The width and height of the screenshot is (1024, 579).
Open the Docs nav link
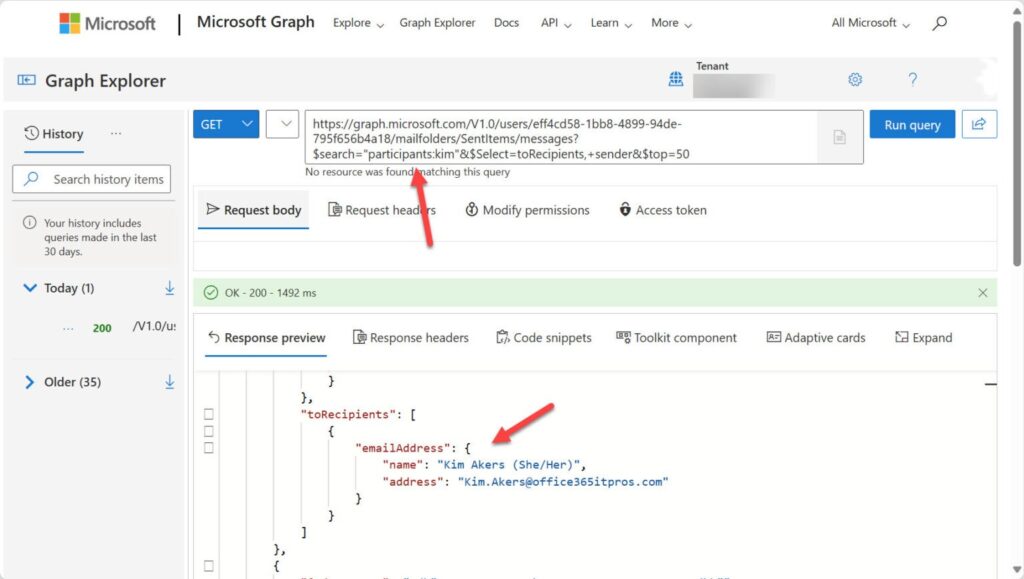(506, 23)
